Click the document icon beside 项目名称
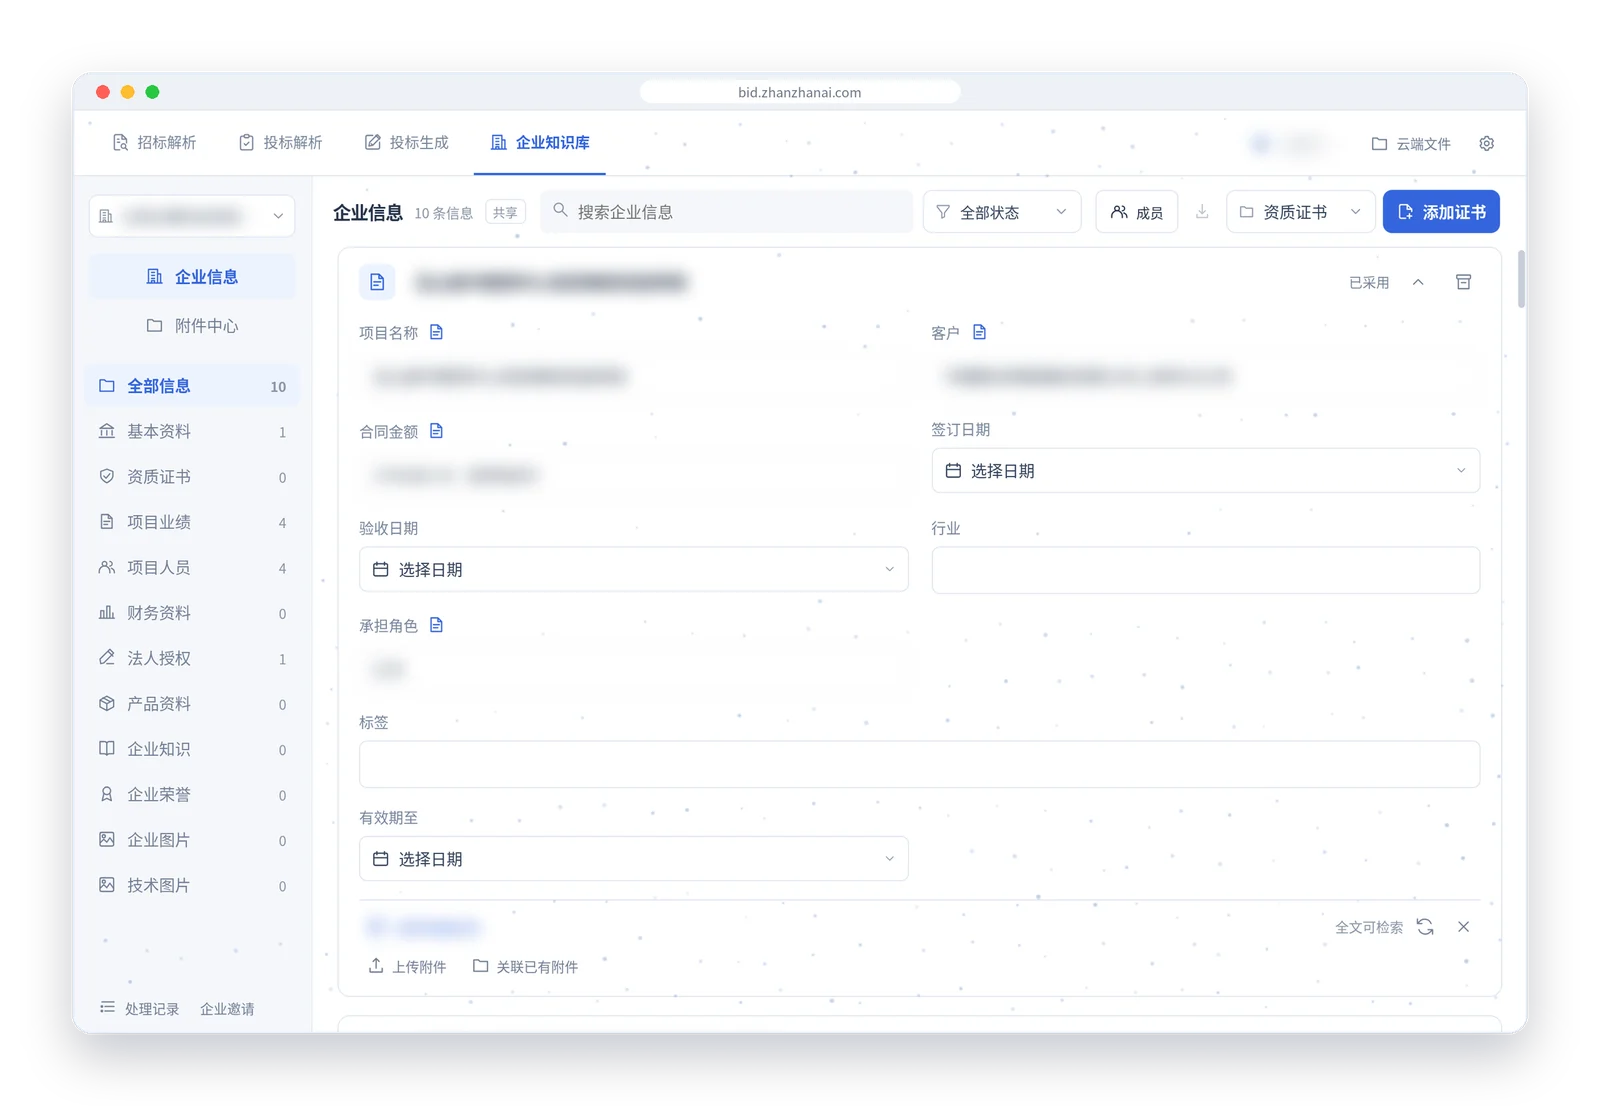Viewport: 1600px width, 1106px height. click(436, 332)
